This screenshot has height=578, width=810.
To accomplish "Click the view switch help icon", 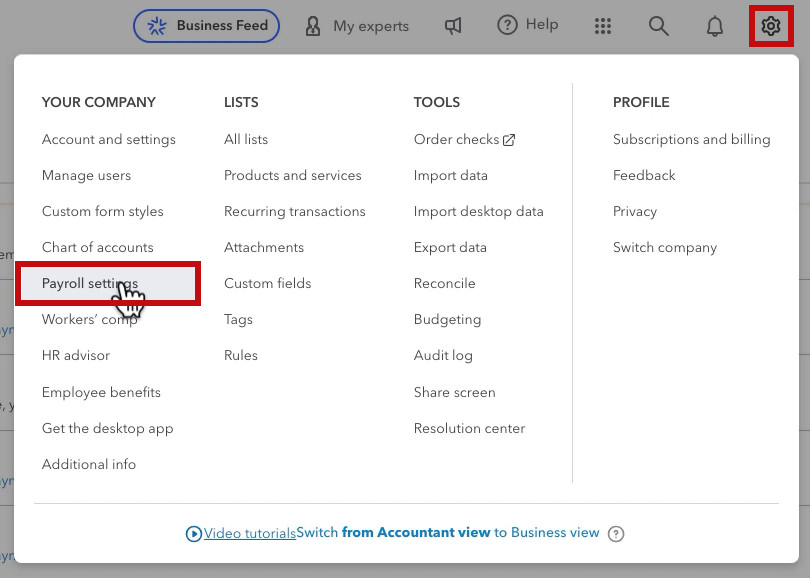I will [x=616, y=534].
